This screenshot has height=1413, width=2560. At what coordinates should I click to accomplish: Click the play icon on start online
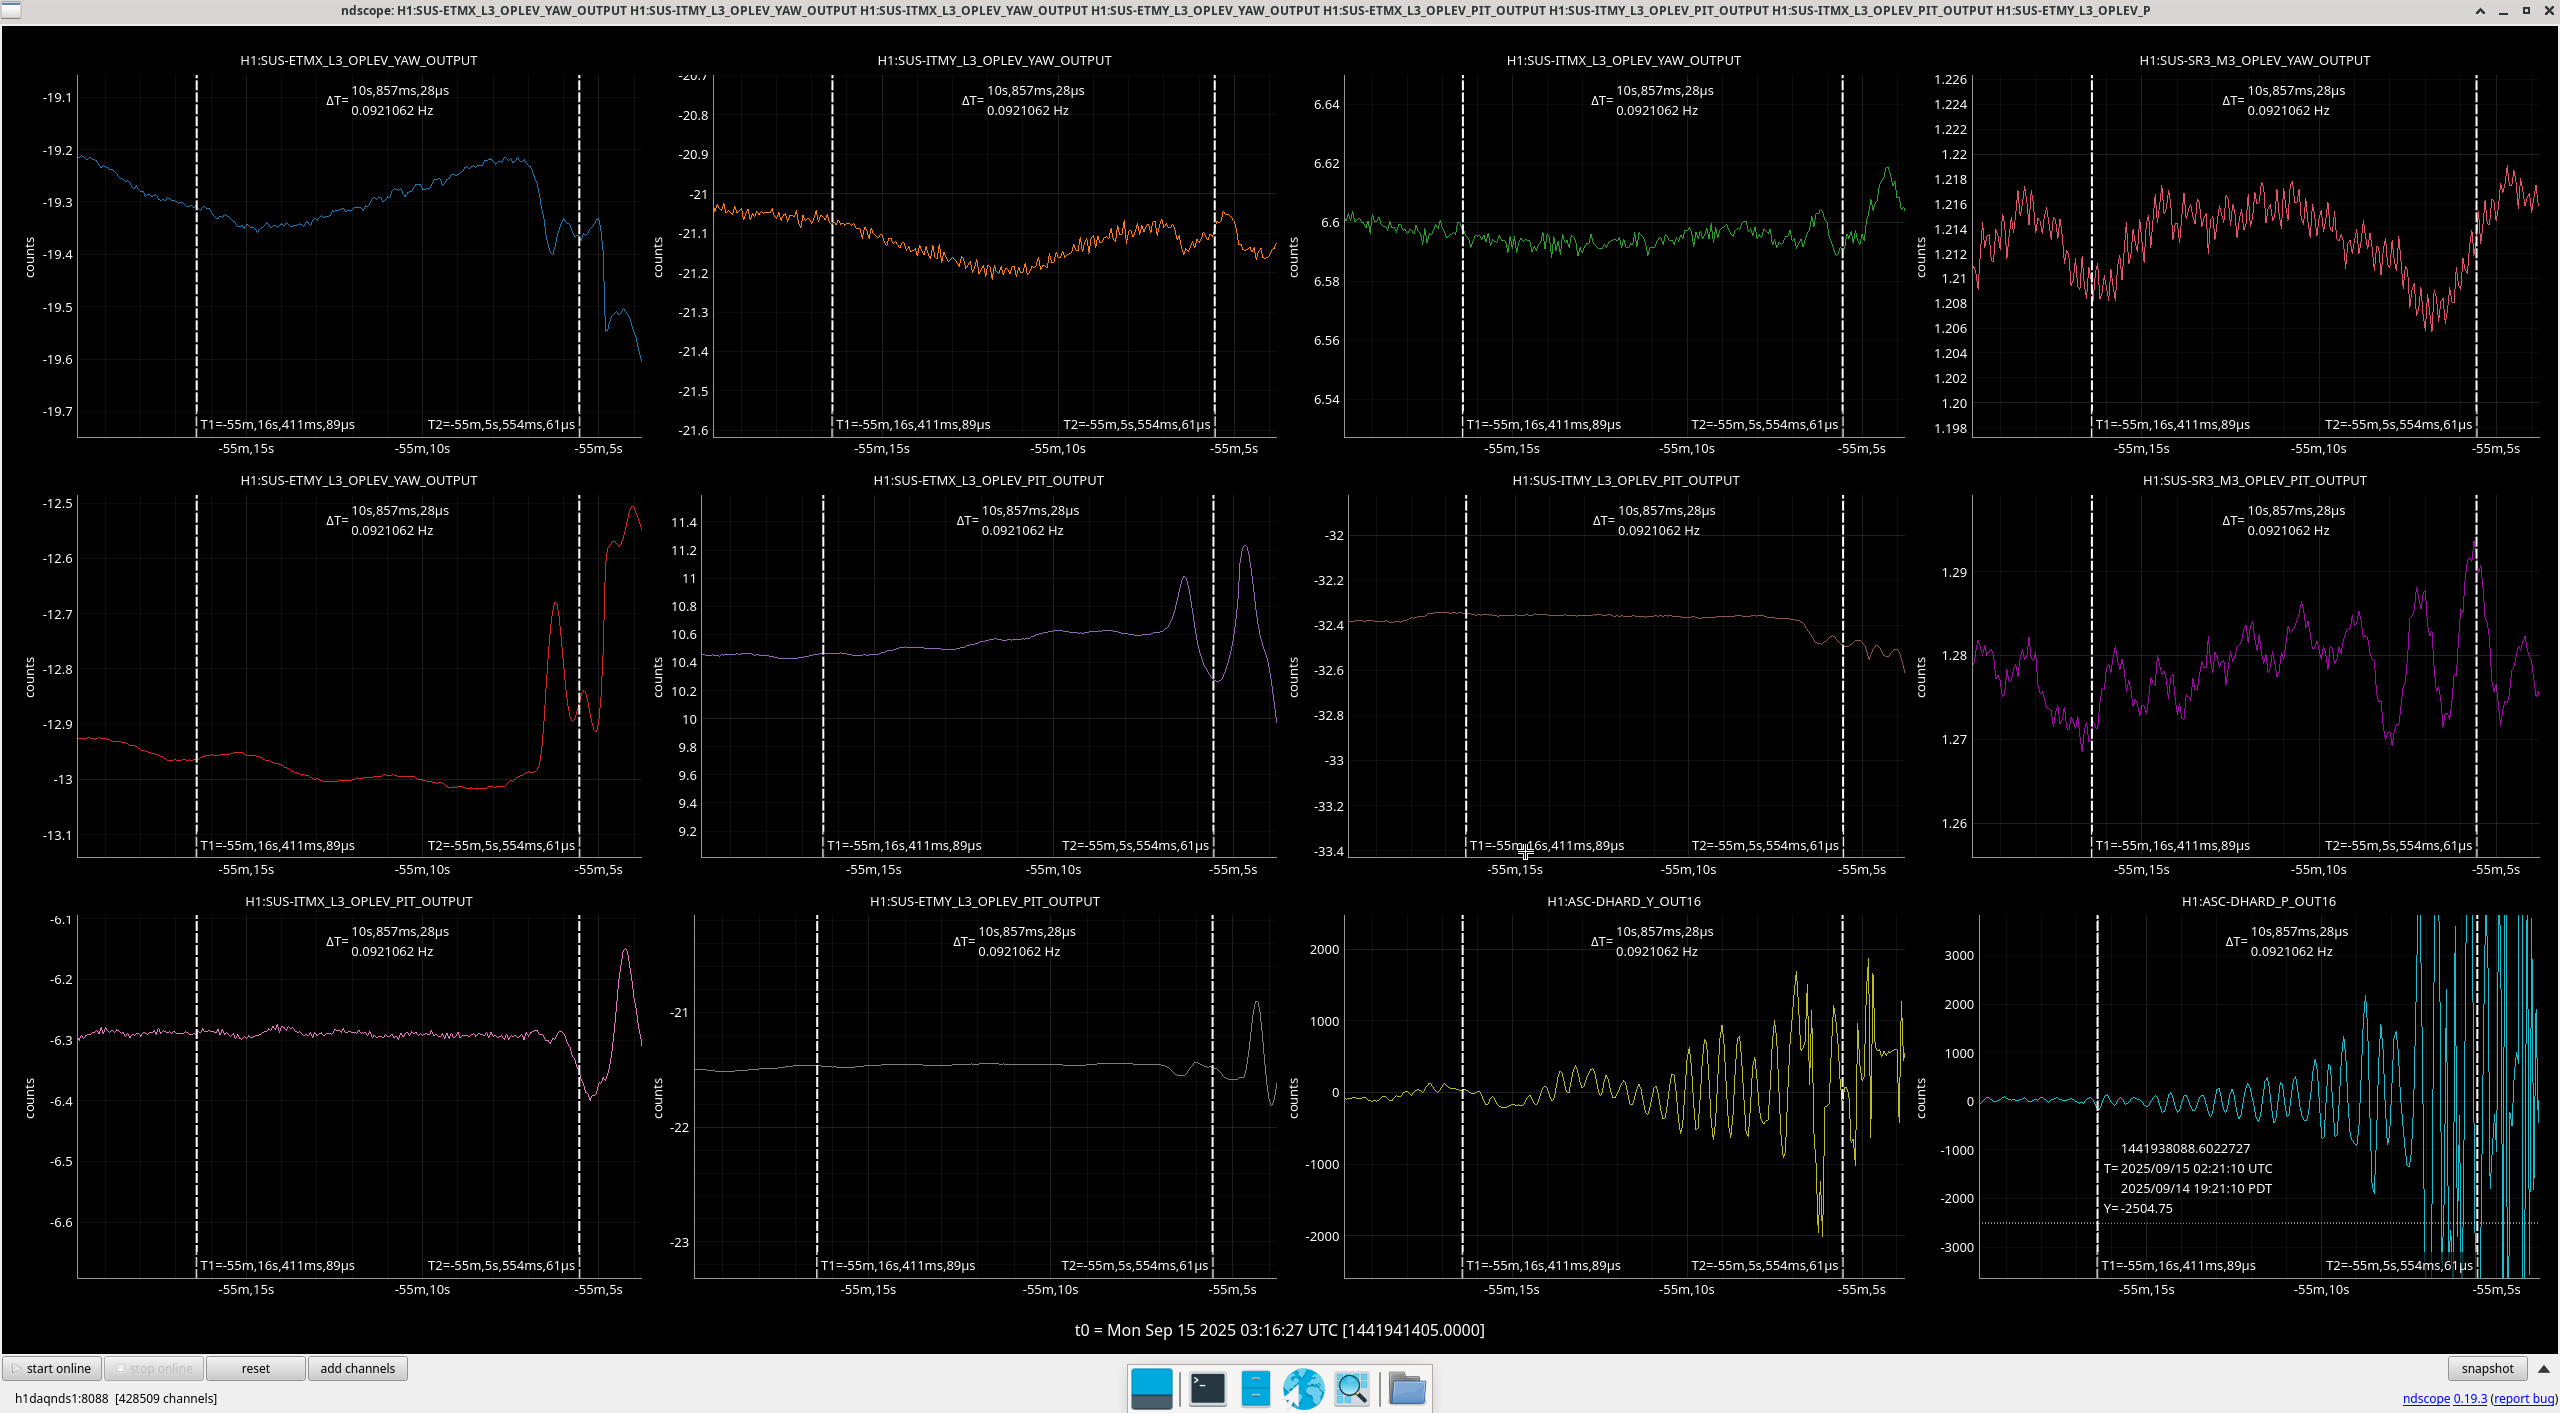coord(16,1368)
